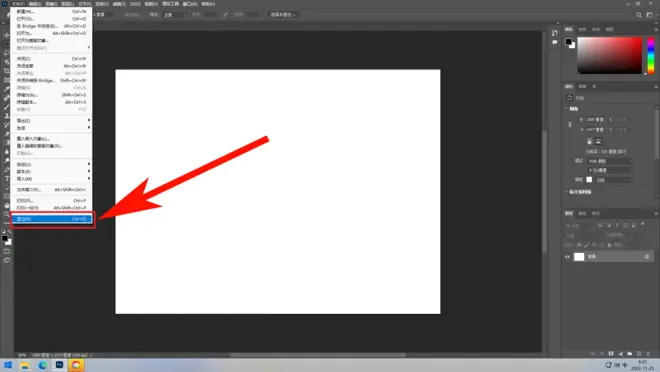Add layer mask icon in Layers footer
Image resolution: width=660 pixels, height=372 pixels.
[x=611, y=353]
